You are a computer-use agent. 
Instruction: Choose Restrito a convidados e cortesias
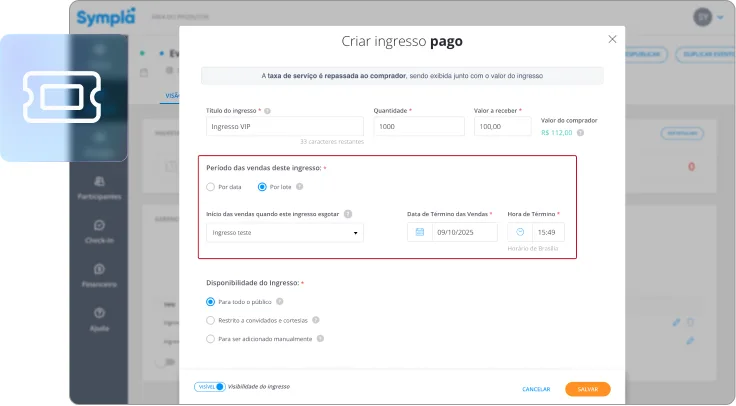pyautogui.click(x=211, y=320)
